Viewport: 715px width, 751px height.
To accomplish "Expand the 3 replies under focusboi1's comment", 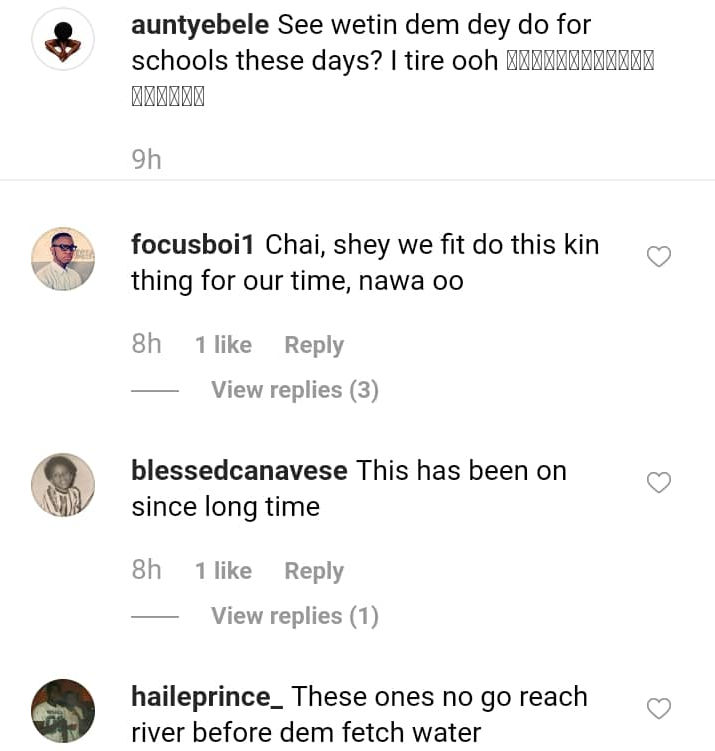I will tap(294, 390).
